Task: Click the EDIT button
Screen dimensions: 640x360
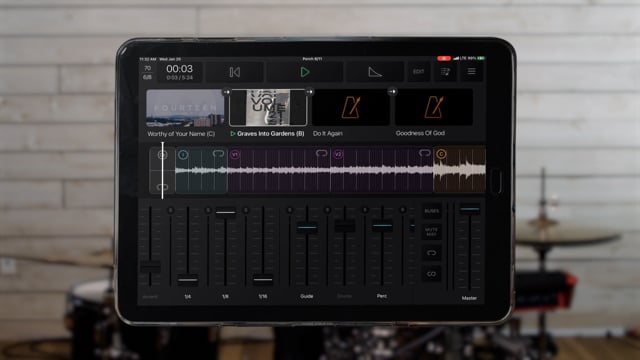Action: 418,72
